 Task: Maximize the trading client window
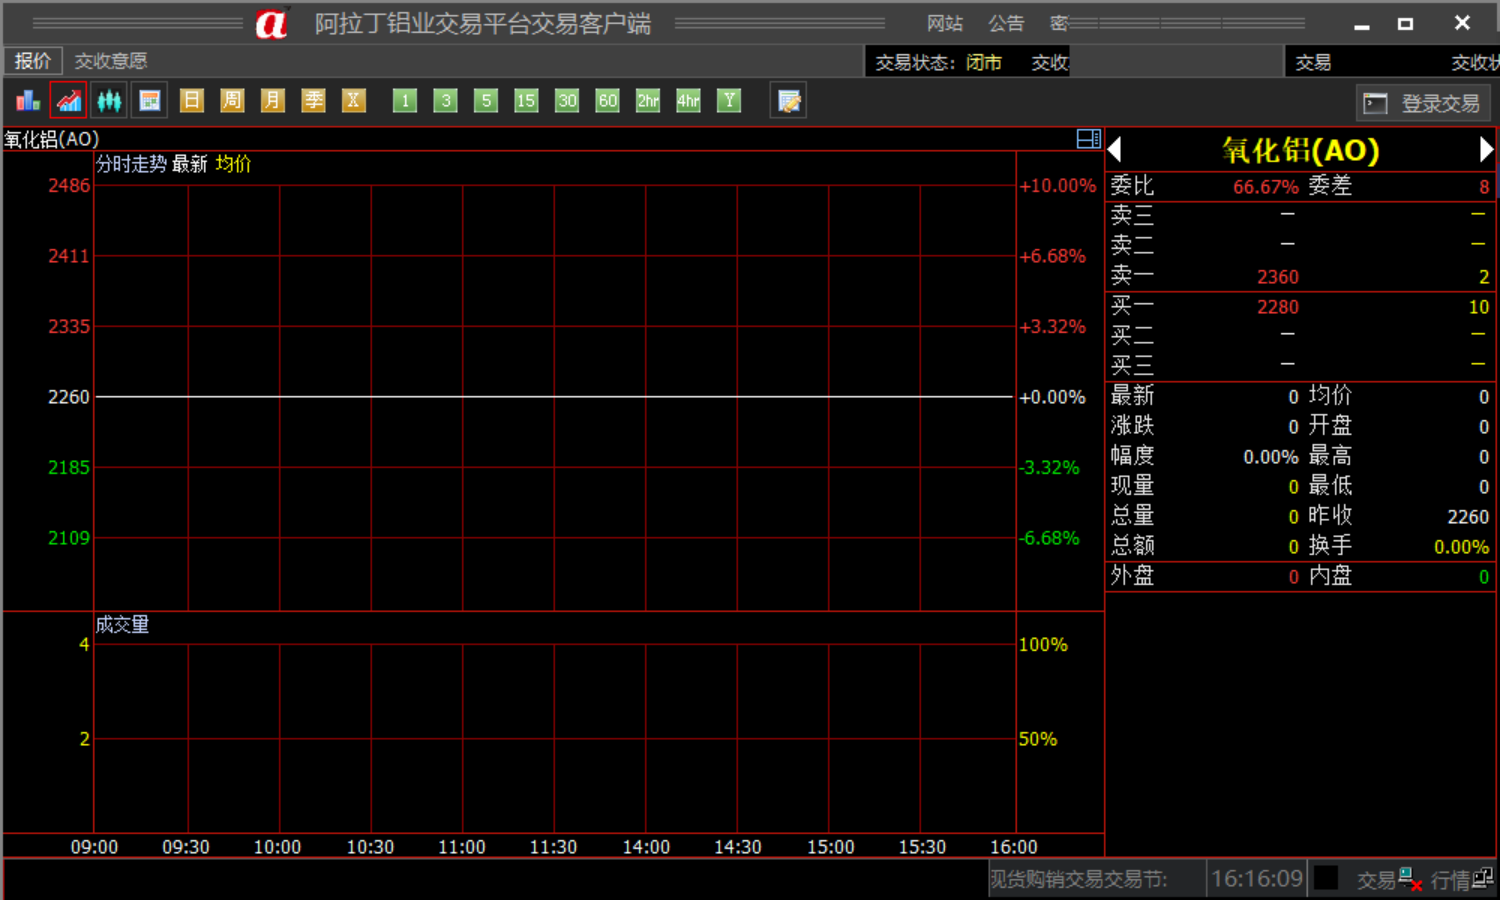[x=1405, y=24]
